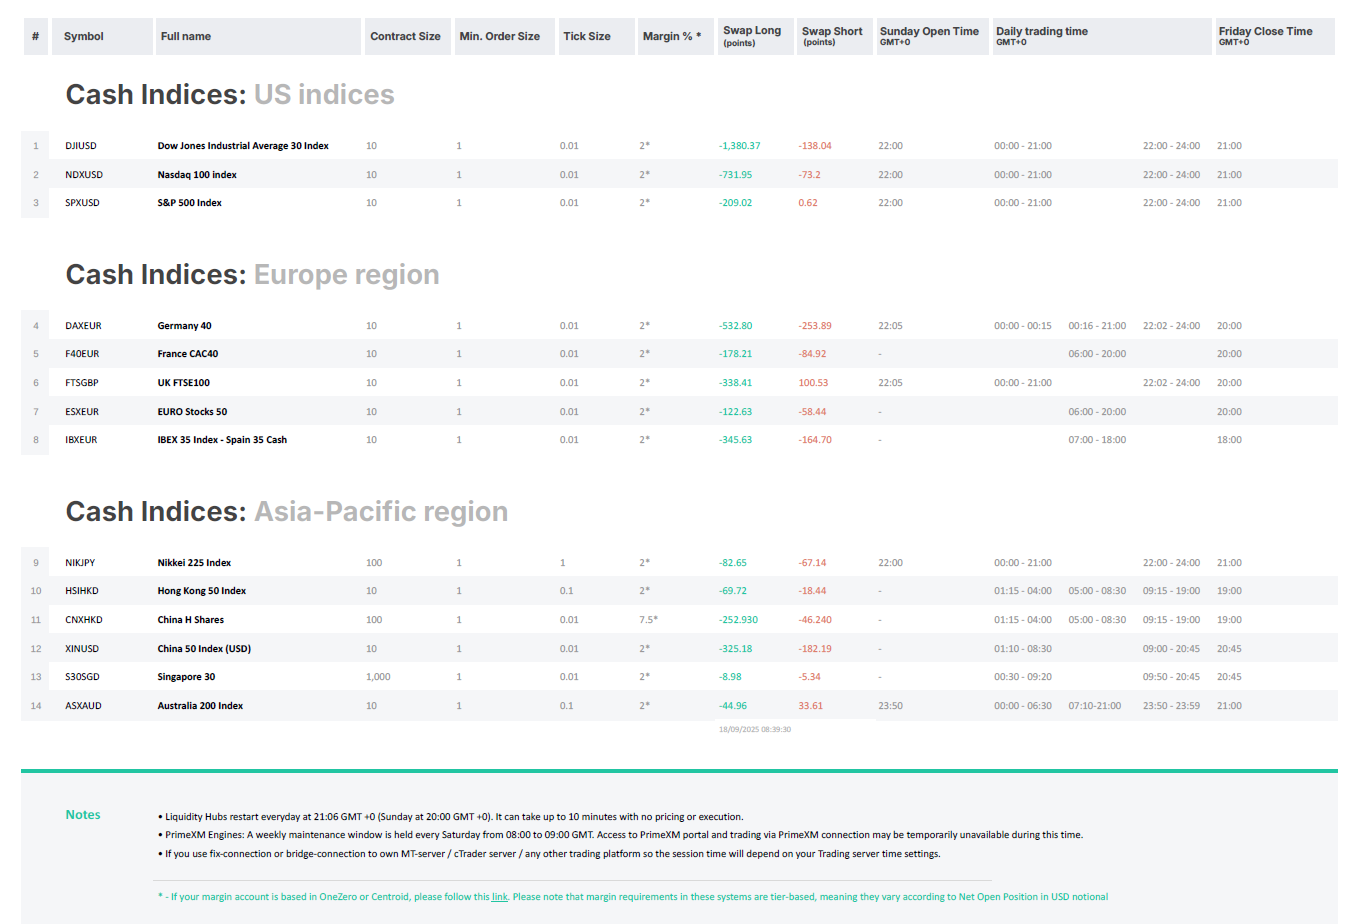Select the S30SGD symbol
Screen dimensions: 1369x924
[82, 677]
